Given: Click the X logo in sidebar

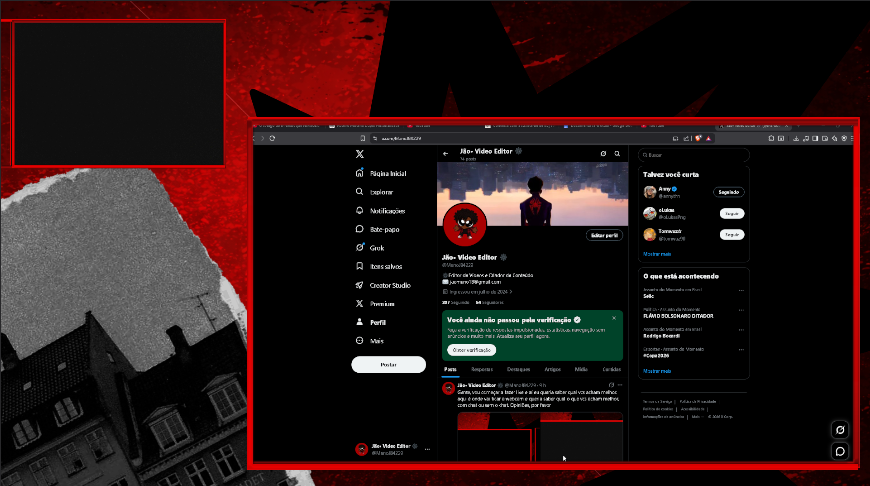Looking at the screenshot, I should 360,154.
